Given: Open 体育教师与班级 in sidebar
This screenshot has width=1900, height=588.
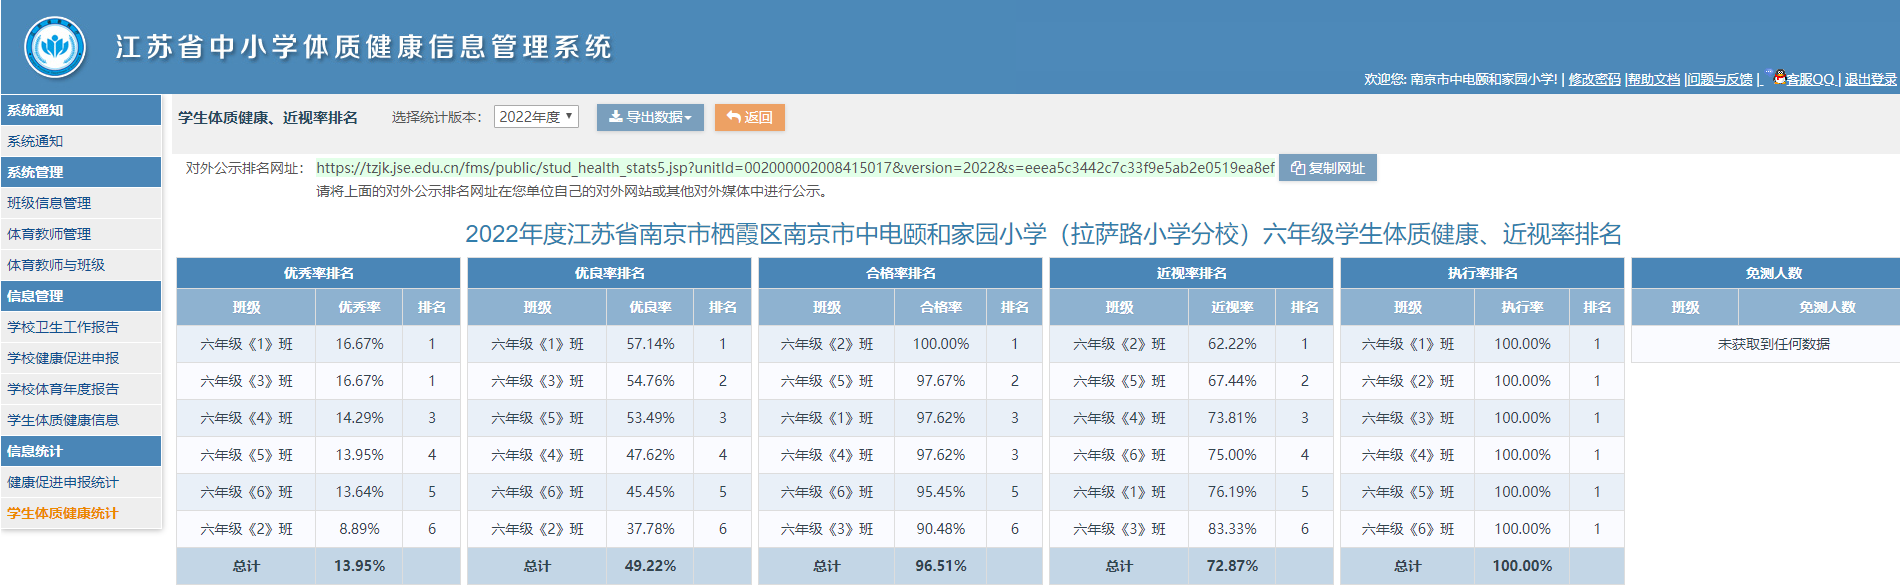Looking at the screenshot, I should 81,265.
